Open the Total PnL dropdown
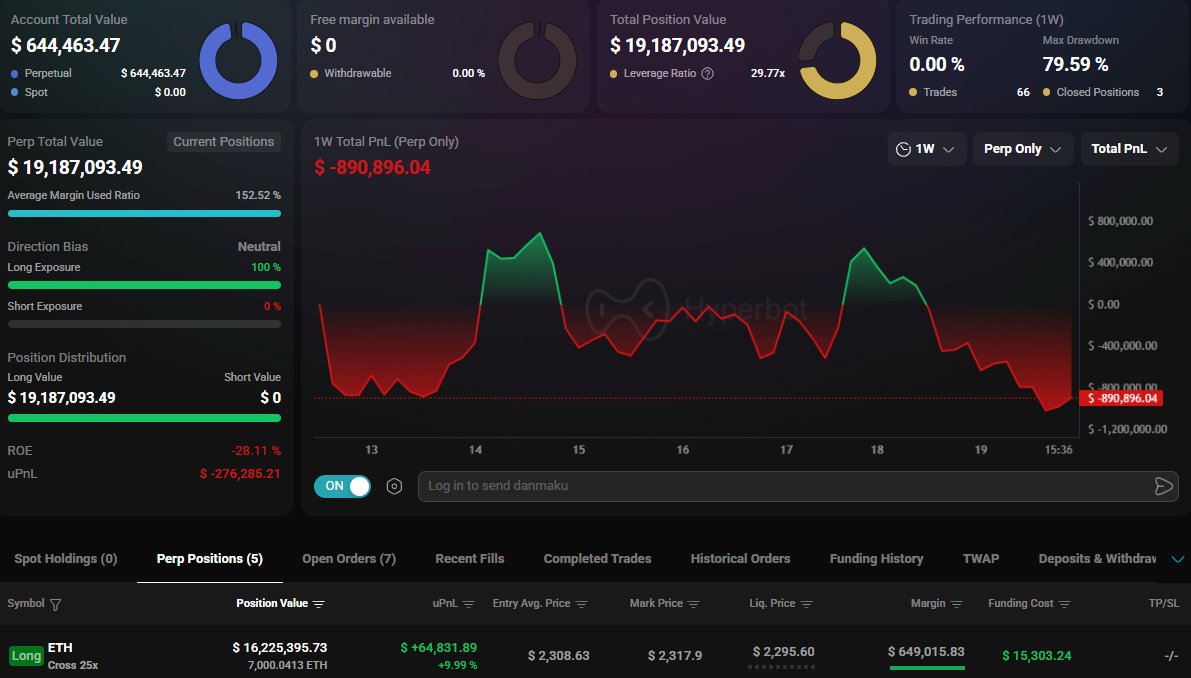Screen dimensions: 1191x678 click(1129, 148)
